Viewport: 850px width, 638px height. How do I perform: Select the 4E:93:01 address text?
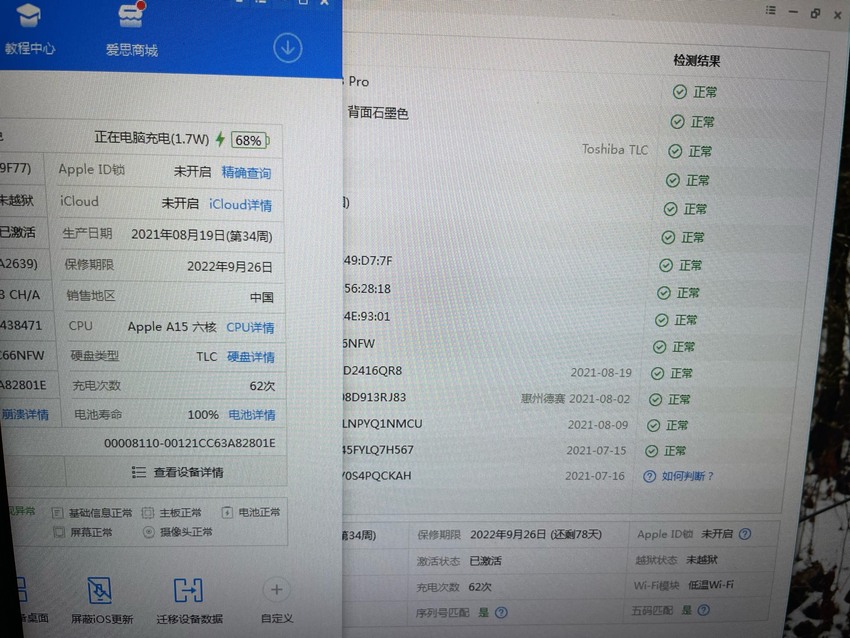click(x=366, y=317)
